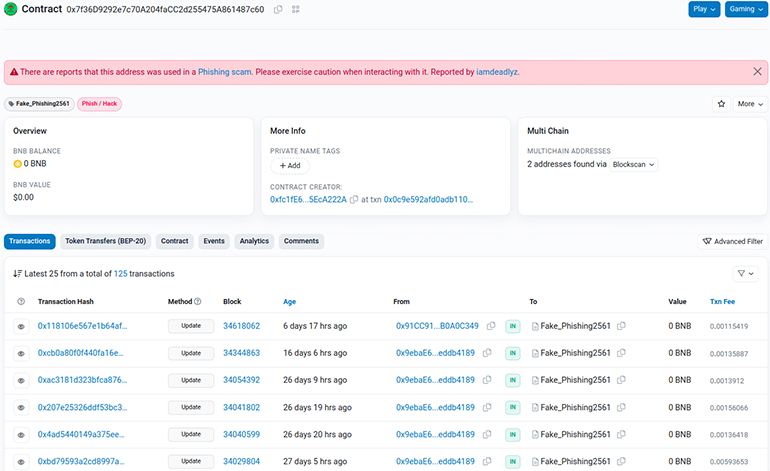Open block 34618062 link

[x=241, y=326]
